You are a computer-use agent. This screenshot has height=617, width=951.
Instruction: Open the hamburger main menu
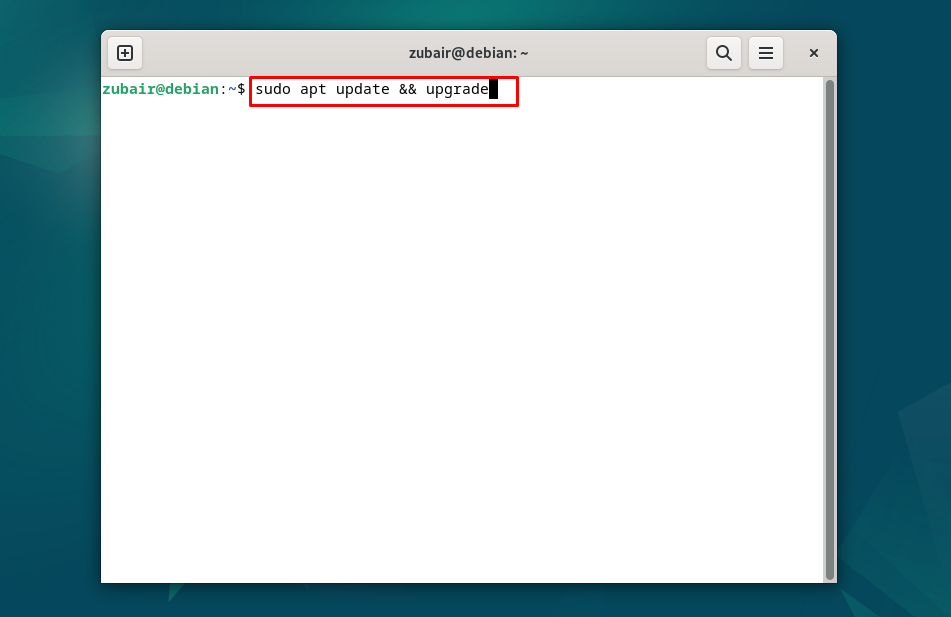pyautogui.click(x=765, y=53)
